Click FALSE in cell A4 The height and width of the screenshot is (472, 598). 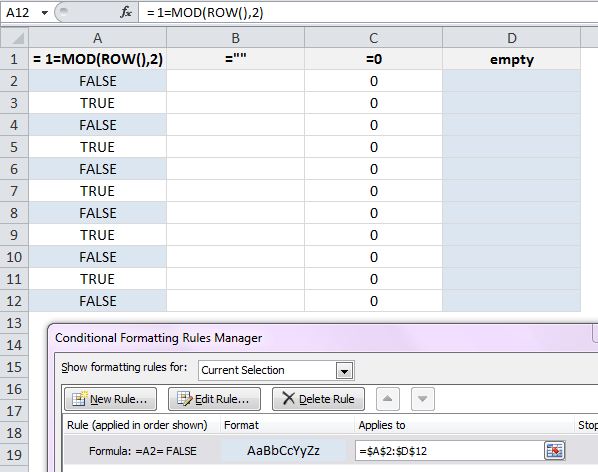[x=98, y=125]
